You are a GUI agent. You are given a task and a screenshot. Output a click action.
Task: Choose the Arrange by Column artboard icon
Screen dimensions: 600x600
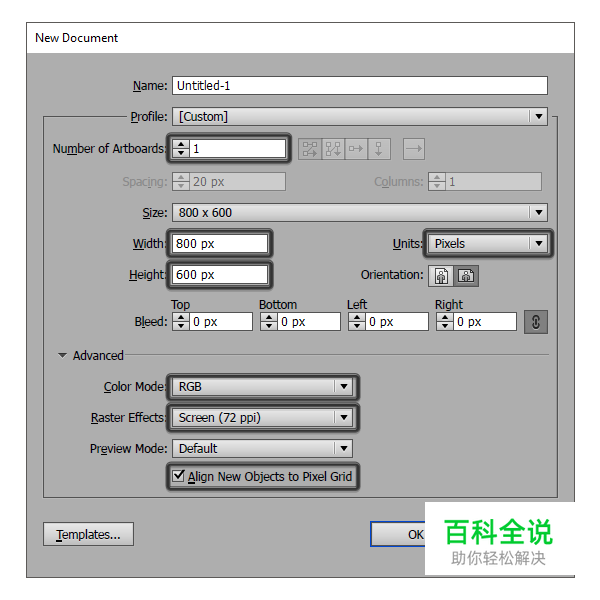pos(379,149)
